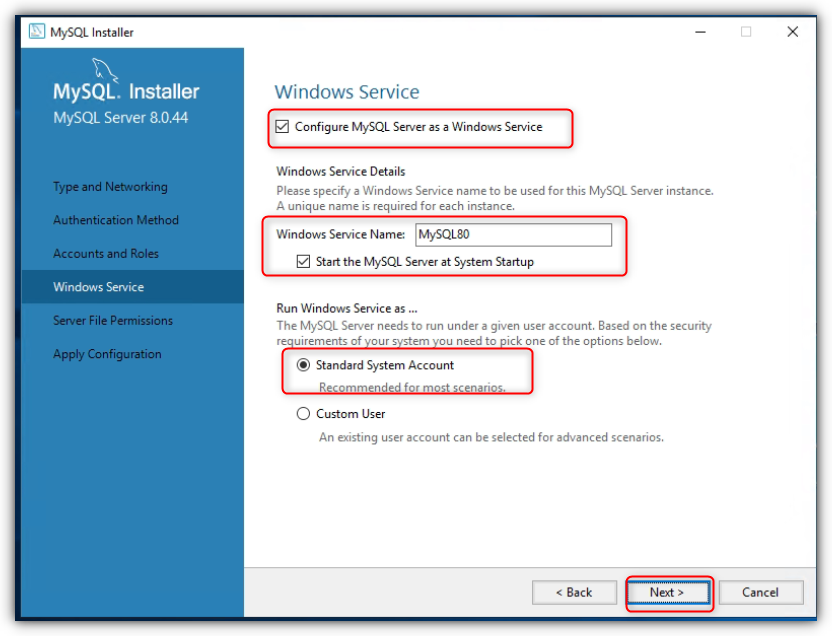Screen dimensions: 832x636
Task: Select the Windows Service sidebar step
Action: tap(132, 287)
